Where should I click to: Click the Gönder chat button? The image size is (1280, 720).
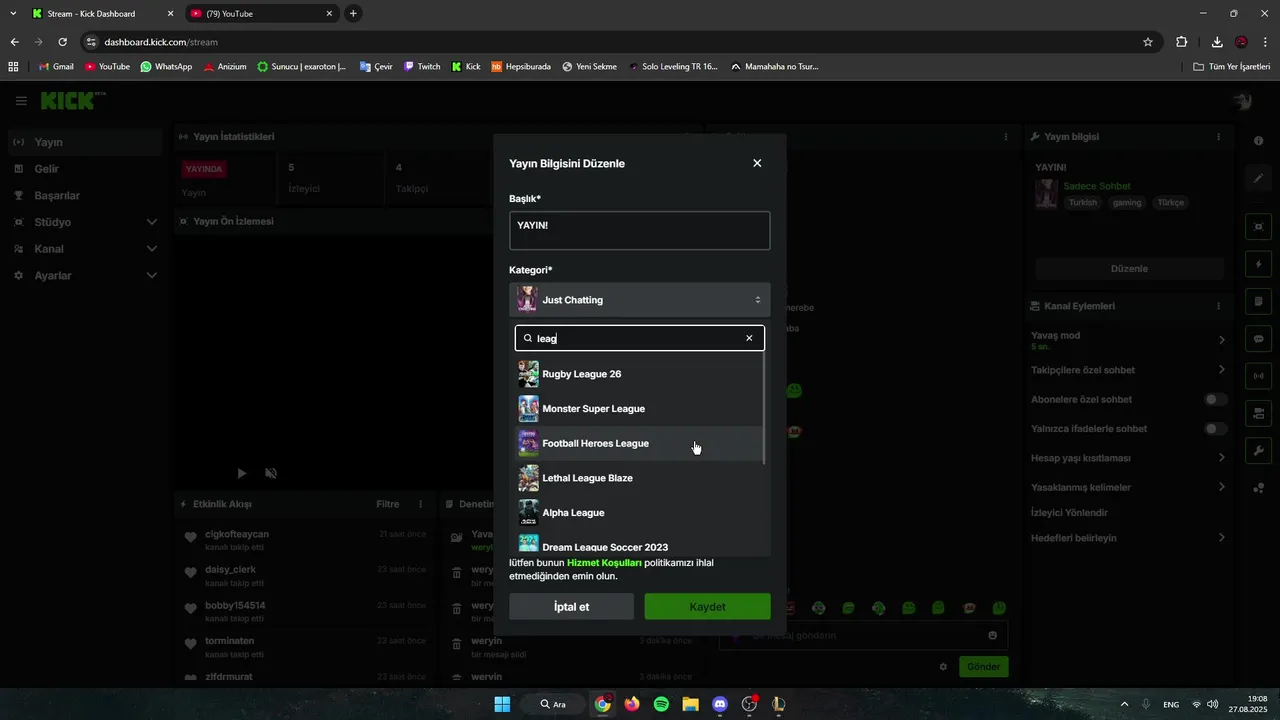click(983, 667)
